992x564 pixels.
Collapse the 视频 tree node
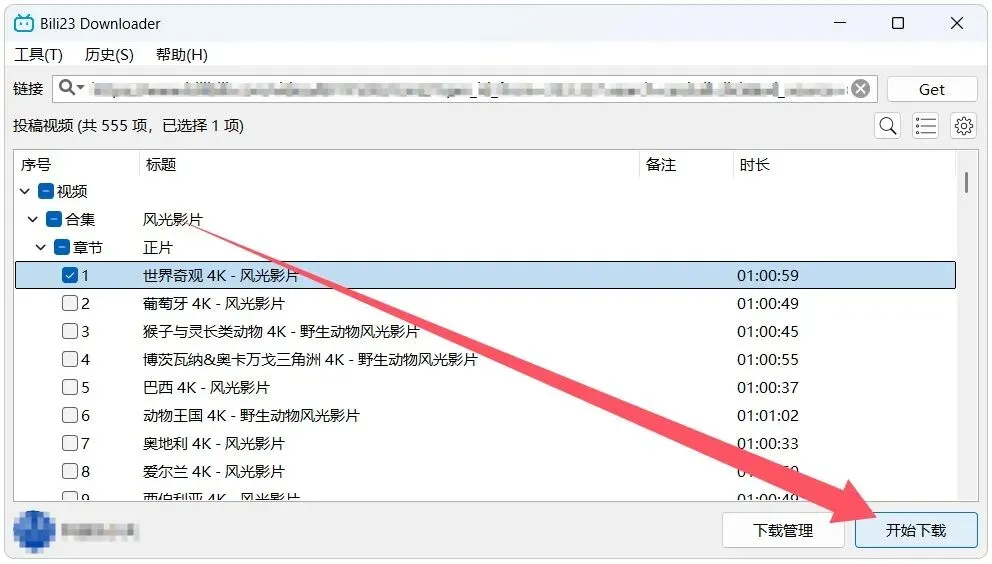(x=25, y=191)
